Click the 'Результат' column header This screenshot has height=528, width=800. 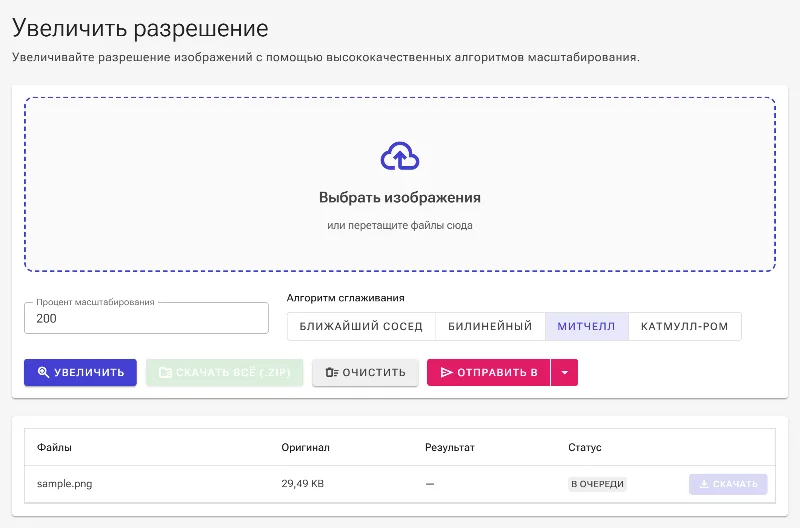click(450, 447)
